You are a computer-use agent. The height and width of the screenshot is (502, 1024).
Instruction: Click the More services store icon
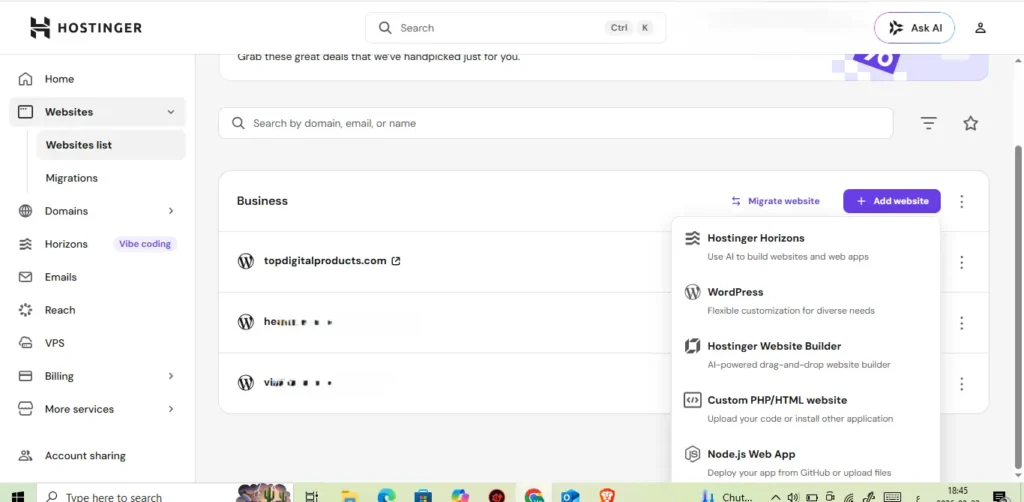[x=25, y=409]
